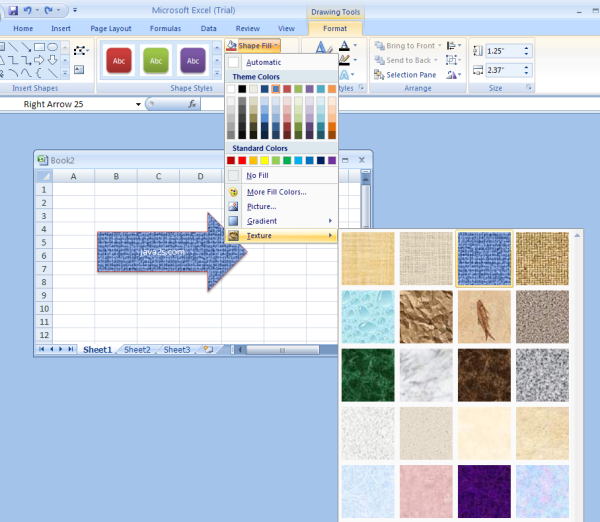Click the Save icon in quick access toolbar

(13, 9)
